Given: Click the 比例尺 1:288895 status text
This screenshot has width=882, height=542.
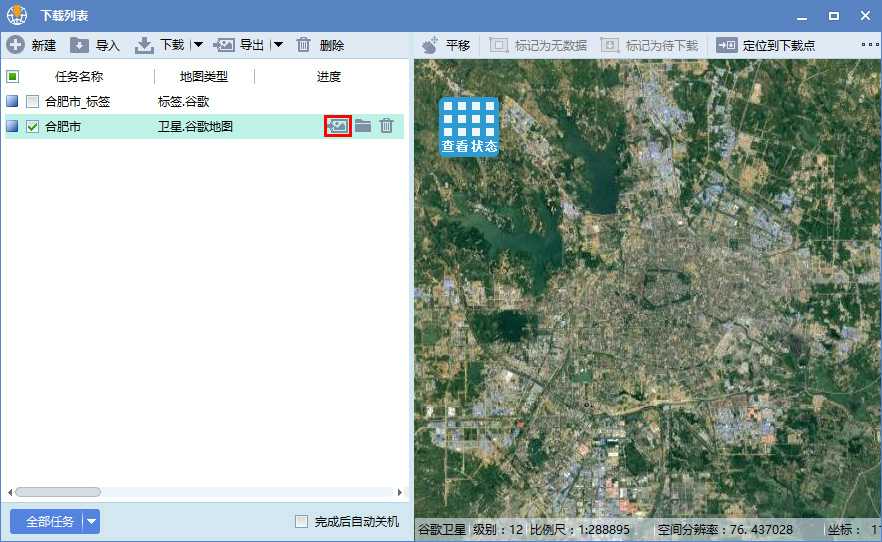Looking at the screenshot, I should (x=580, y=530).
